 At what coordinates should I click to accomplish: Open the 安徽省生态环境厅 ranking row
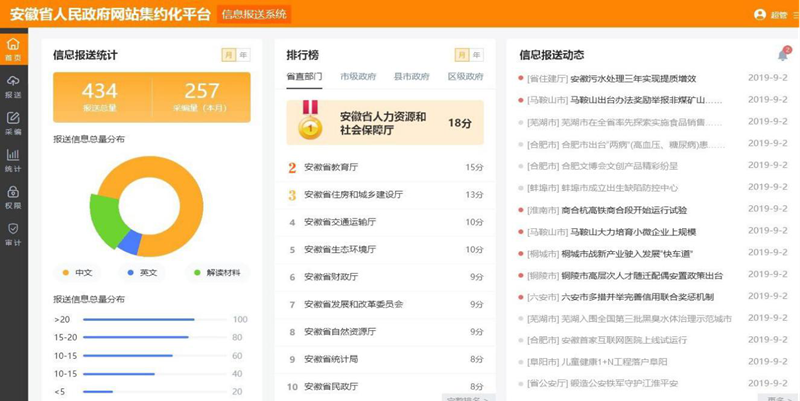pos(385,250)
